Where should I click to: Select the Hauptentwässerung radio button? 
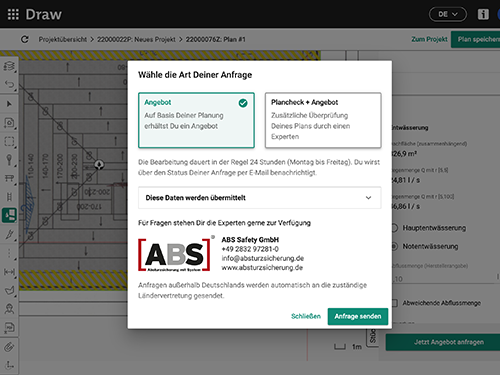[x=395, y=228]
